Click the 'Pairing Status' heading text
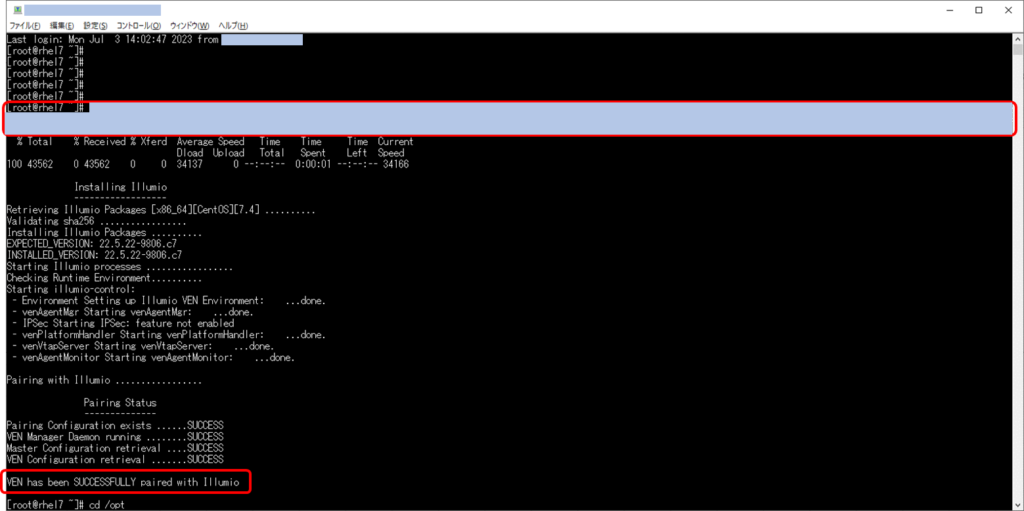This screenshot has height=511, width=1024. [x=120, y=403]
